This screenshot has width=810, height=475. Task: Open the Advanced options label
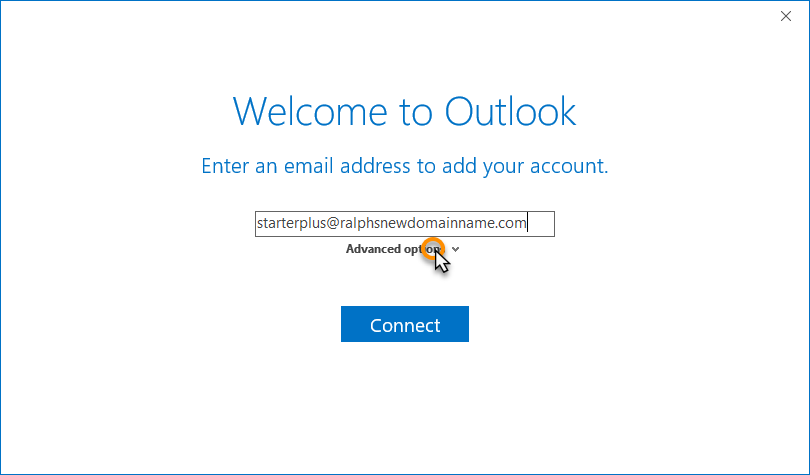pos(395,249)
